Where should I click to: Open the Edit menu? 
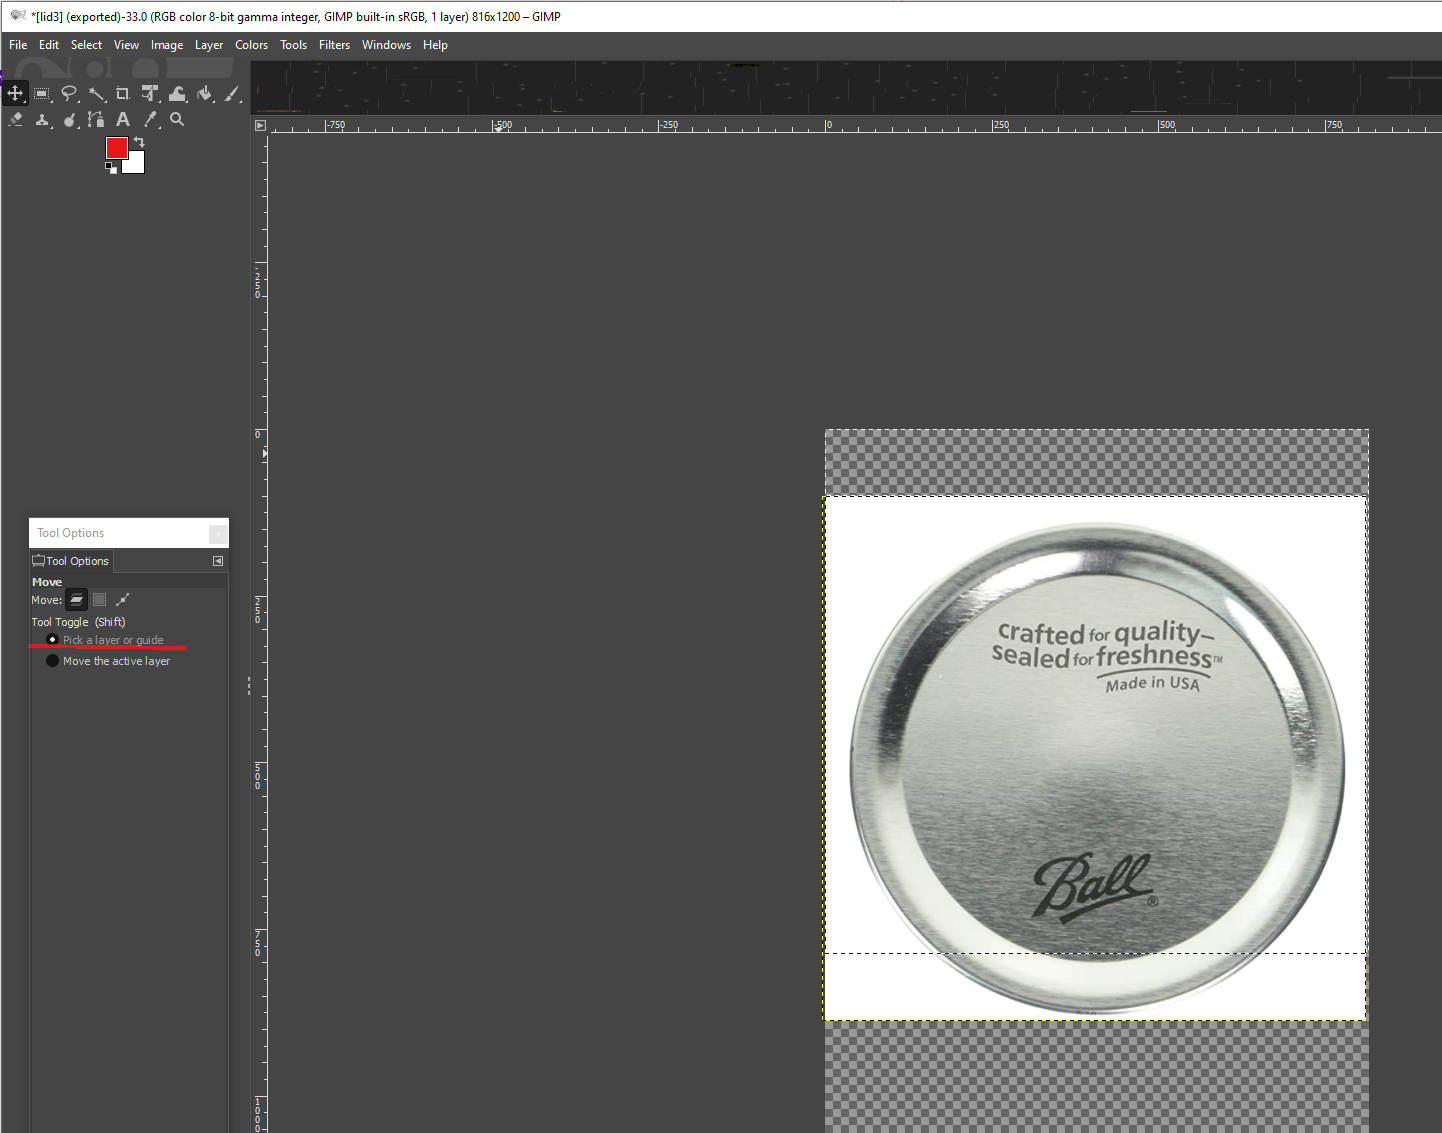49,45
